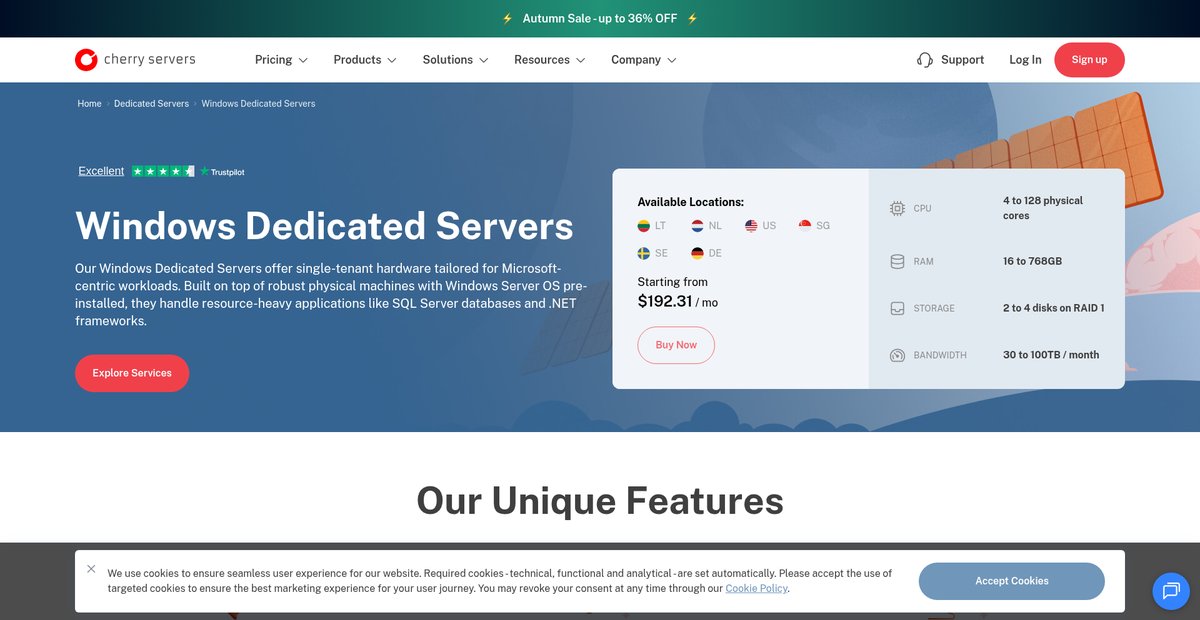
Task: Accept cookies with the Accept Cookies button
Action: coord(1012,581)
